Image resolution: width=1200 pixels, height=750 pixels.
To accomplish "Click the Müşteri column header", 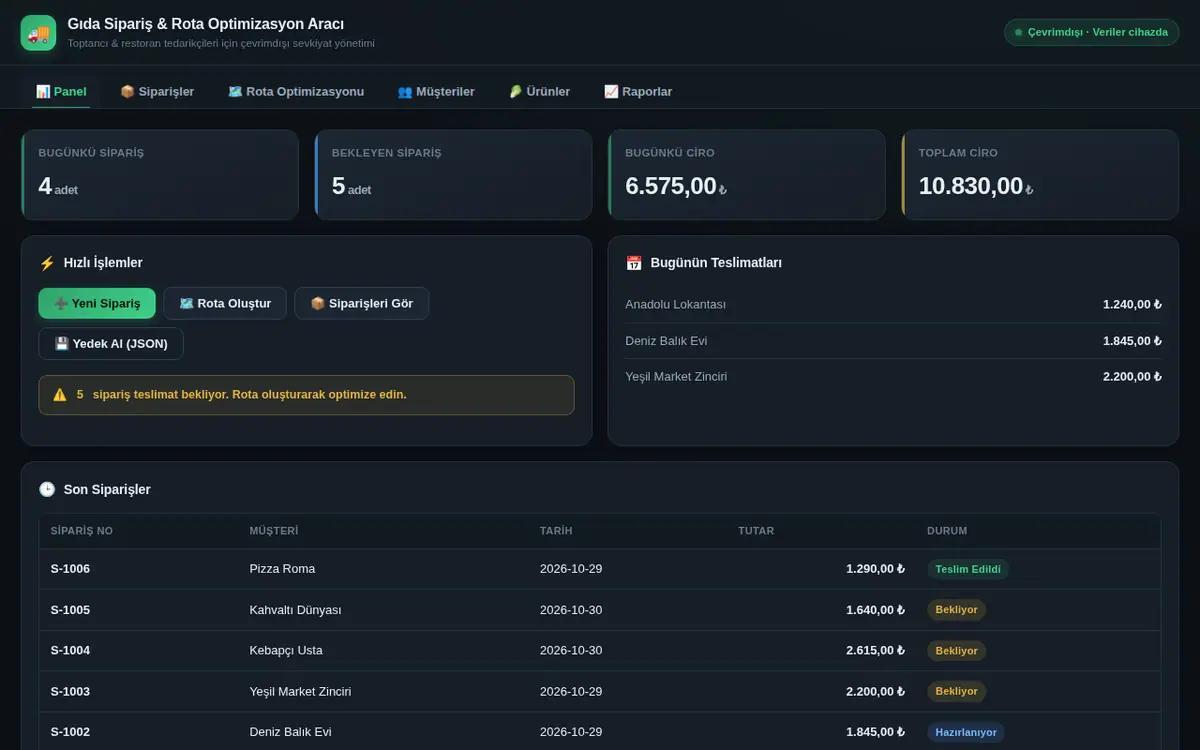I will coord(274,531).
